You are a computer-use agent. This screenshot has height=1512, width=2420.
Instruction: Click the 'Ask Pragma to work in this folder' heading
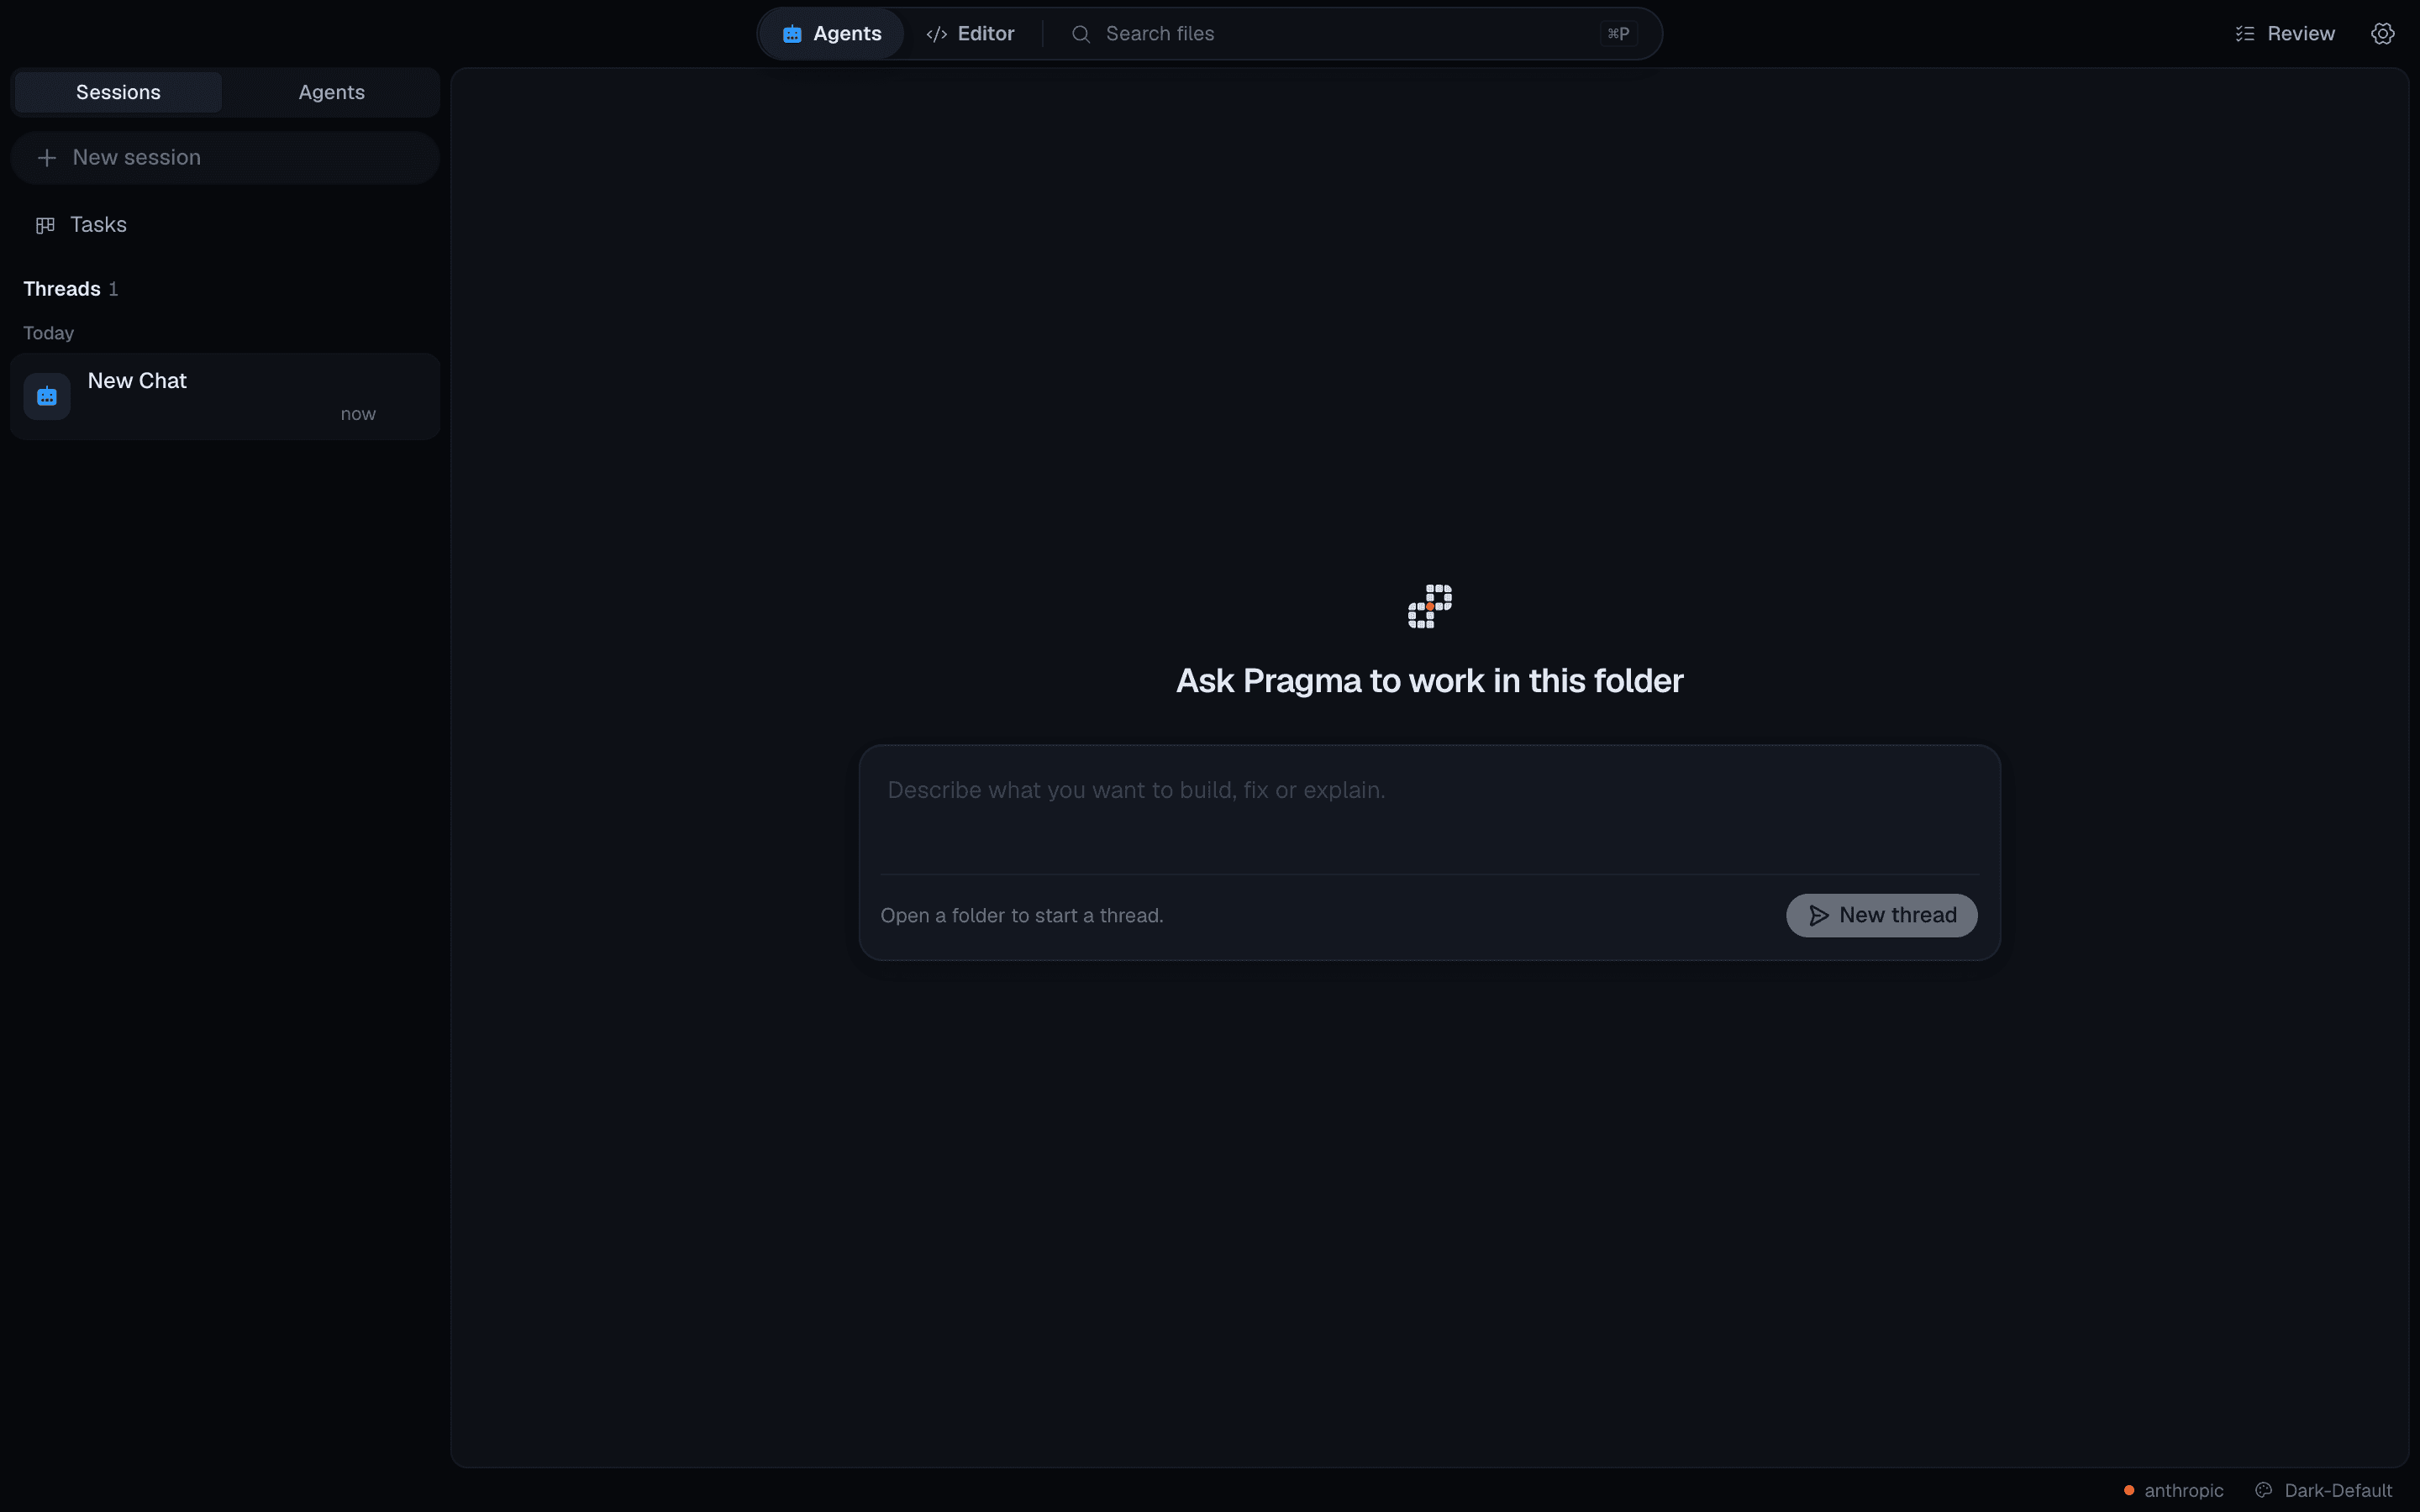click(x=1429, y=681)
